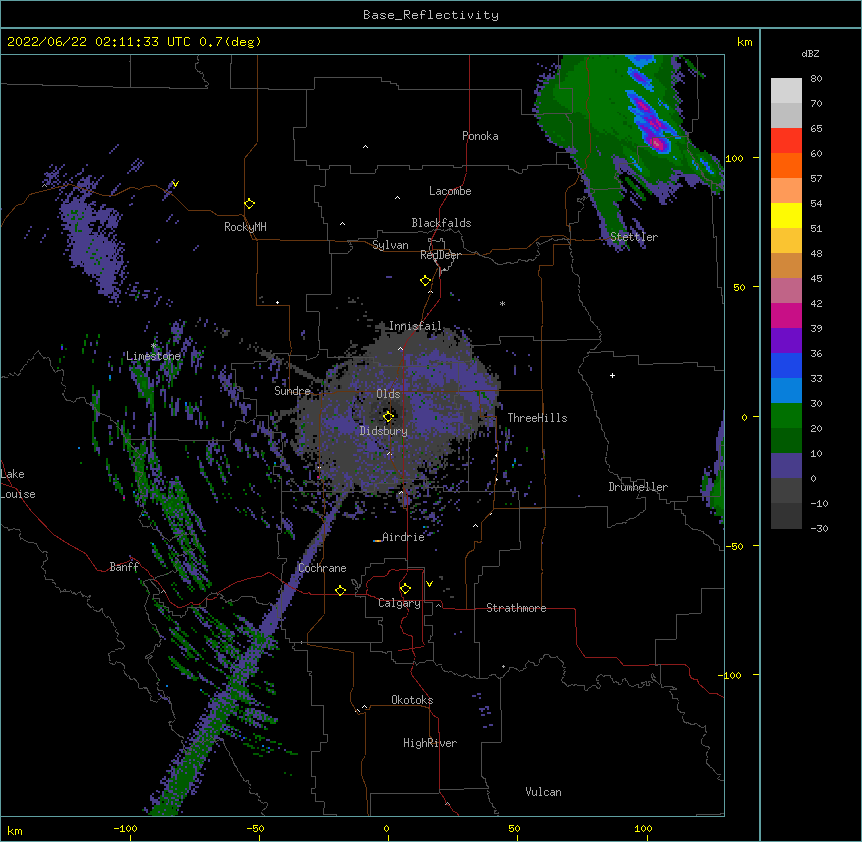Click the Ponoka city label
The width and height of the screenshot is (862, 842).
coord(480,136)
